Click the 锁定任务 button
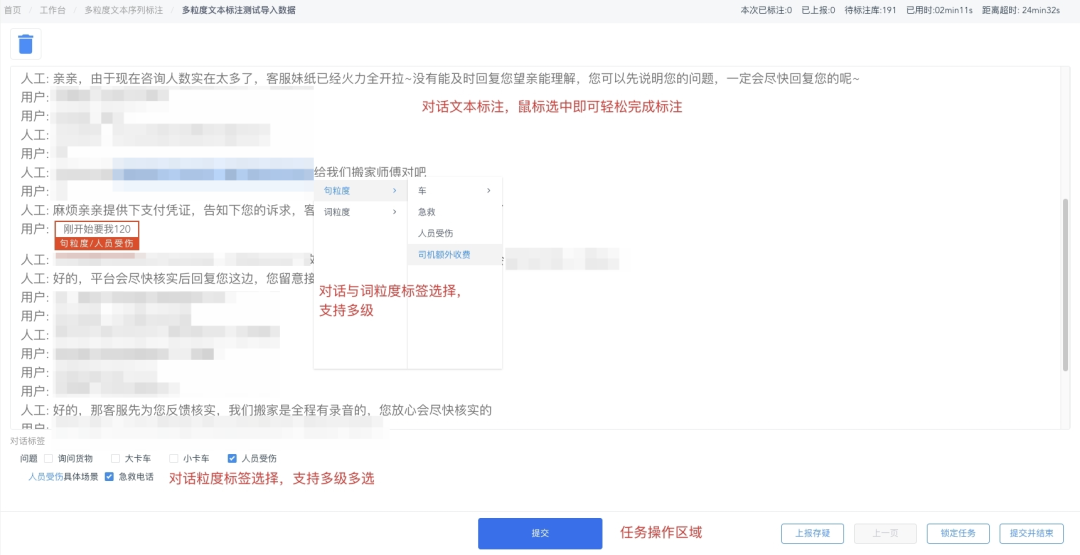Image resolution: width=1080 pixels, height=555 pixels. (x=958, y=534)
